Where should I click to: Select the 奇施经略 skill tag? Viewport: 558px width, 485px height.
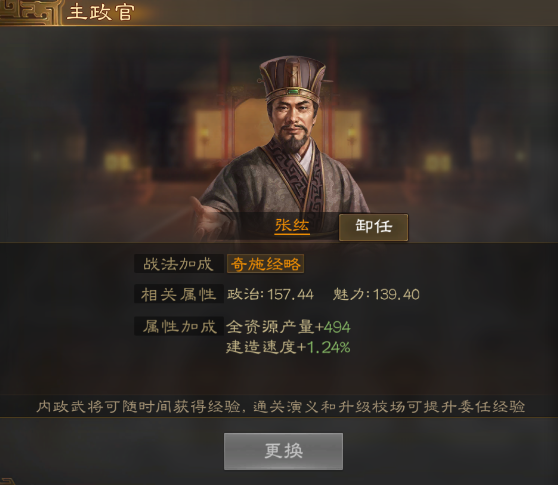[265, 264]
